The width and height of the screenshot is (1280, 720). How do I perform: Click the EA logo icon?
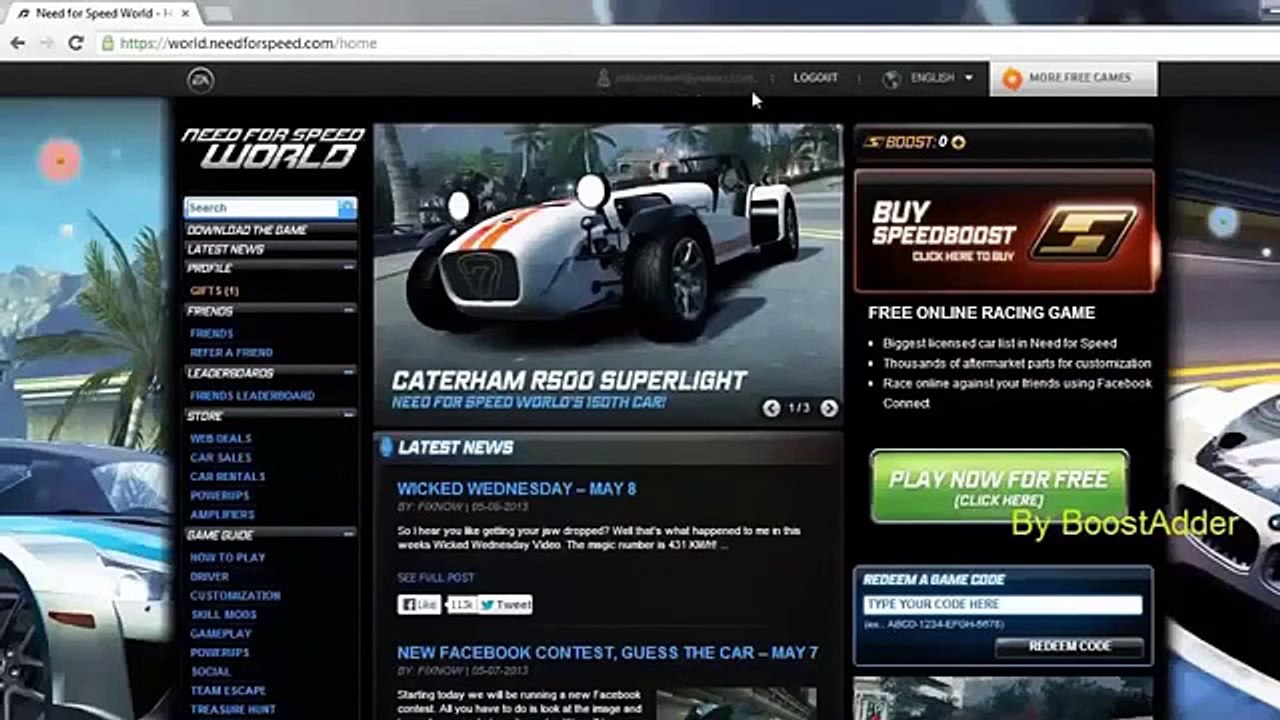tap(201, 80)
